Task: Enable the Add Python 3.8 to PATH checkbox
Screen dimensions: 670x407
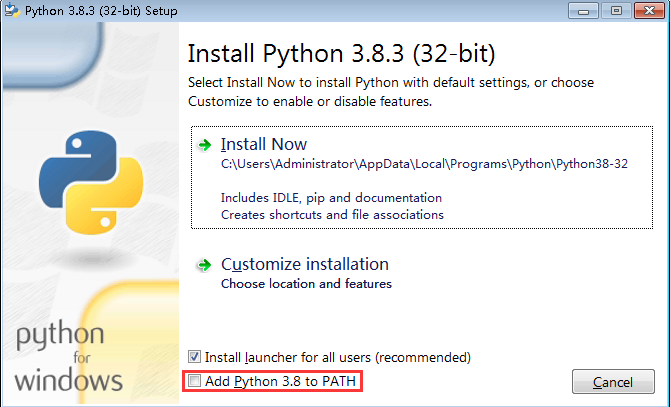Action: point(194,381)
